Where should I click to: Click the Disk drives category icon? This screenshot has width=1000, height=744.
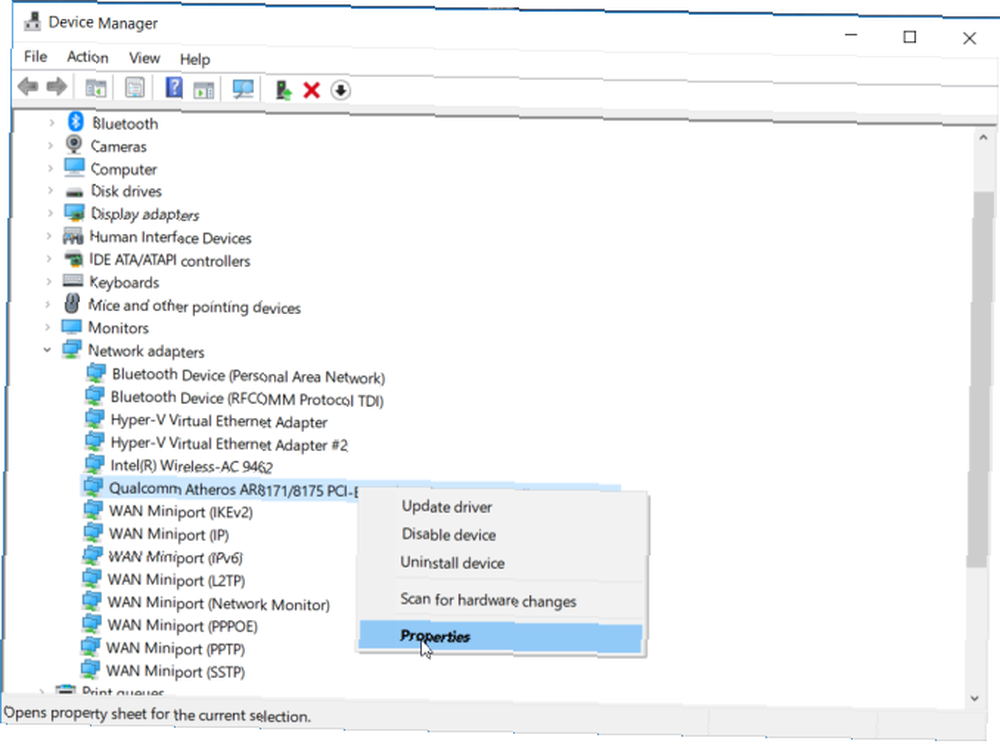pyautogui.click(x=74, y=191)
